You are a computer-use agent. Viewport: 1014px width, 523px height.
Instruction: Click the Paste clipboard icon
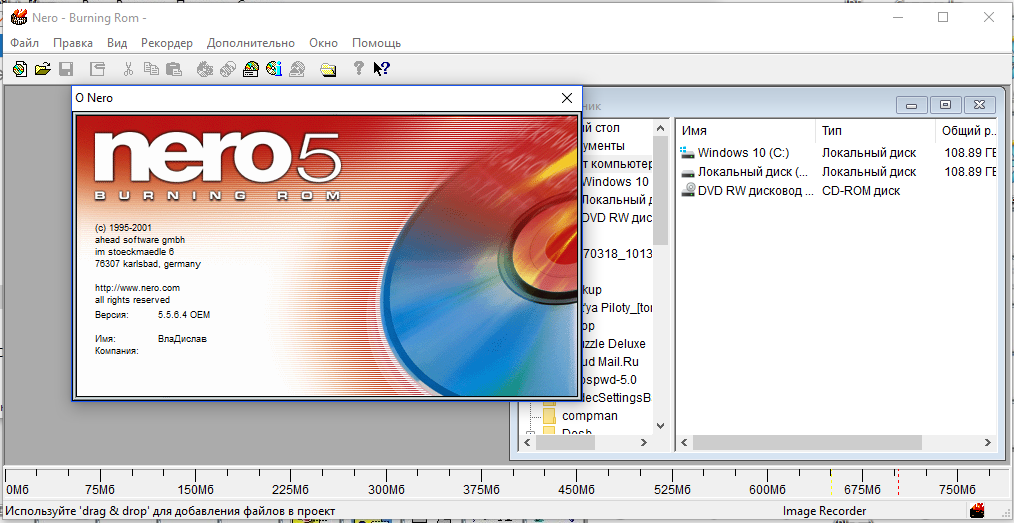(x=173, y=69)
